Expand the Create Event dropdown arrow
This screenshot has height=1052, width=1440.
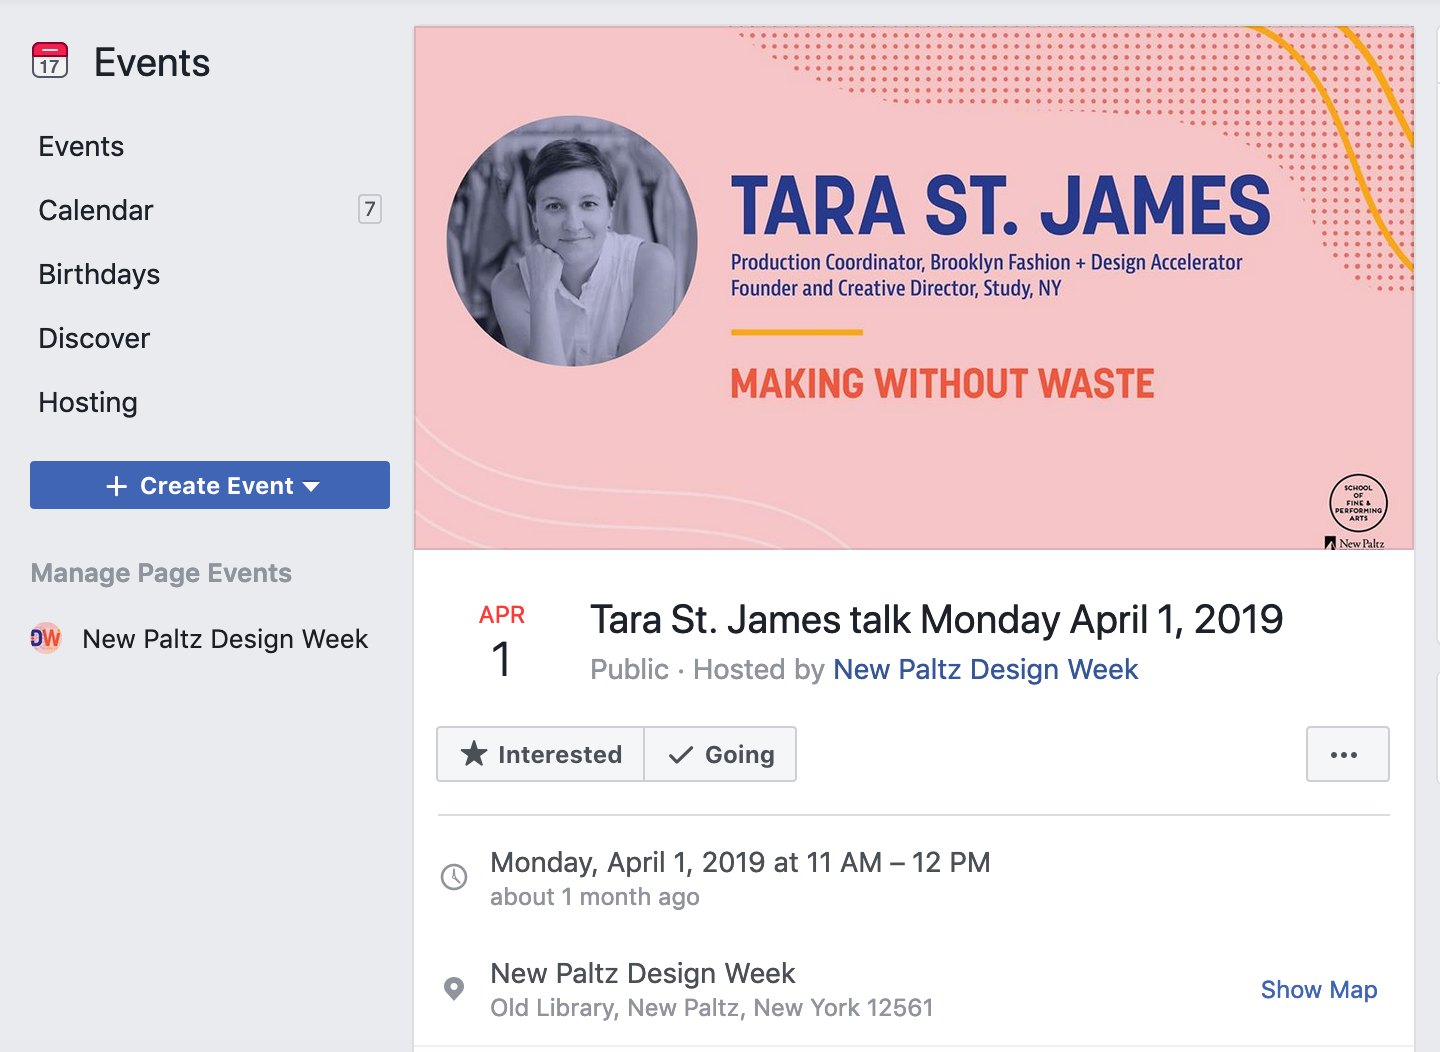(311, 487)
